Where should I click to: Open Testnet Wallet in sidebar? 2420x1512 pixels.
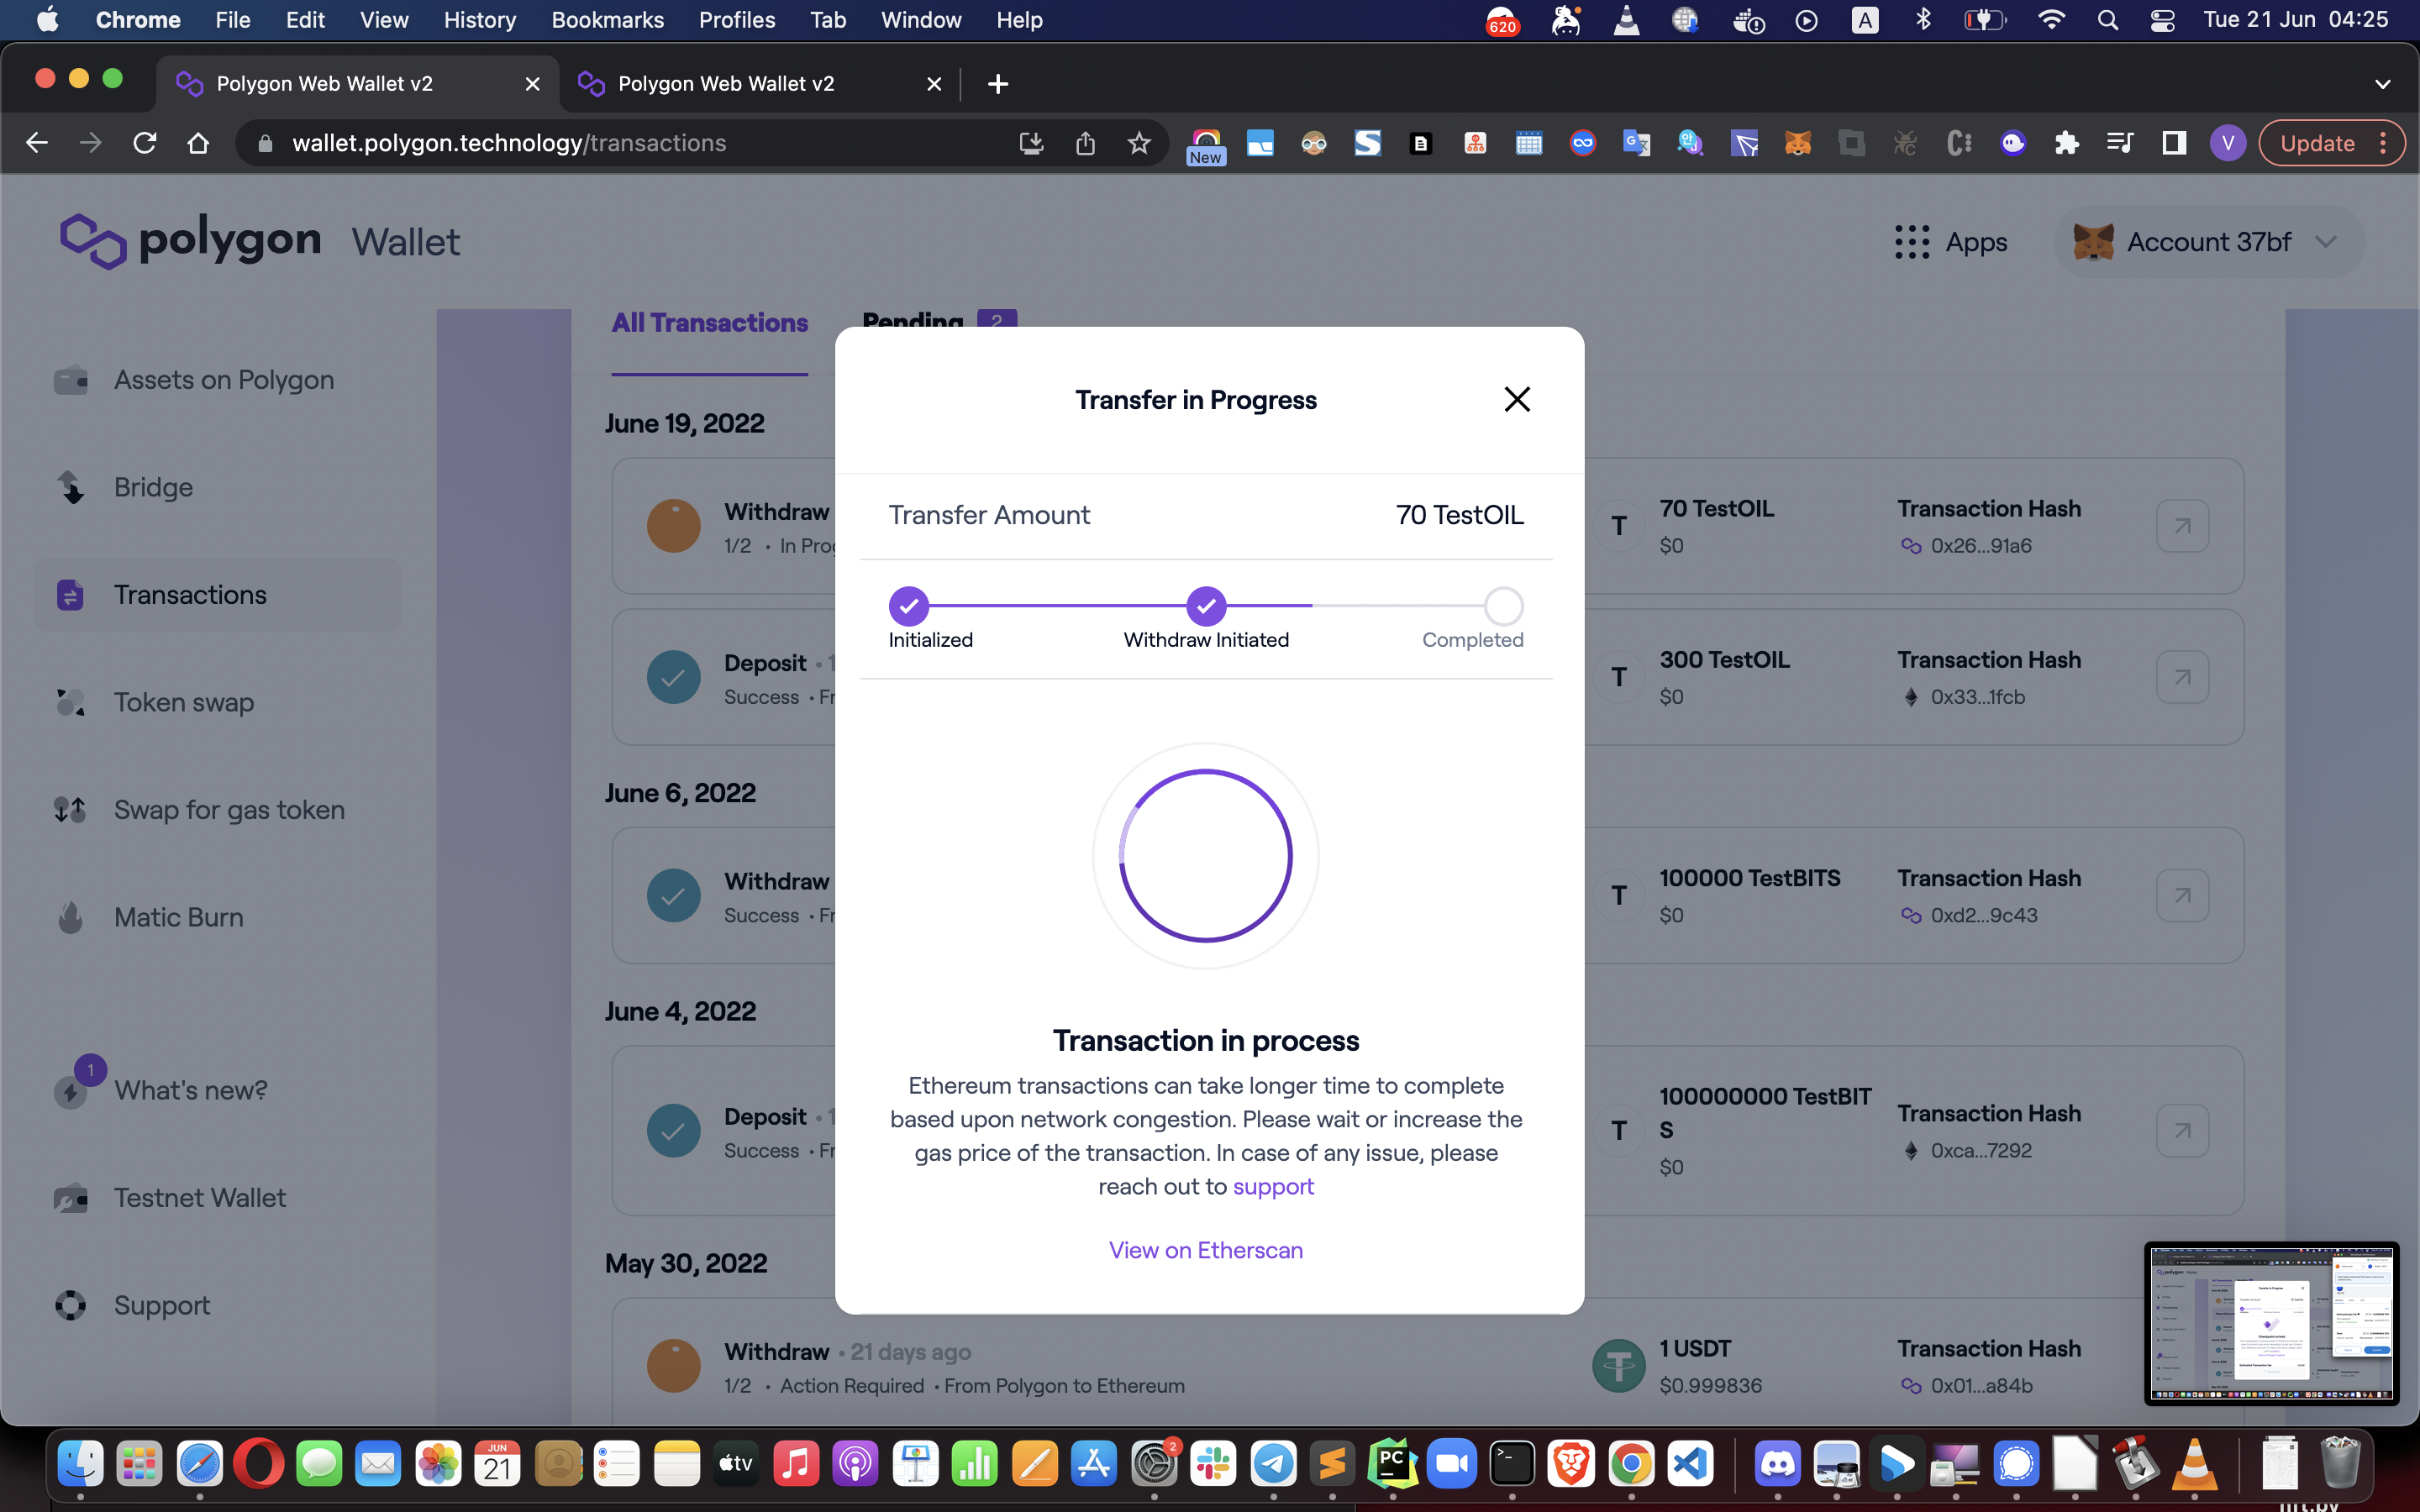(x=199, y=1197)
